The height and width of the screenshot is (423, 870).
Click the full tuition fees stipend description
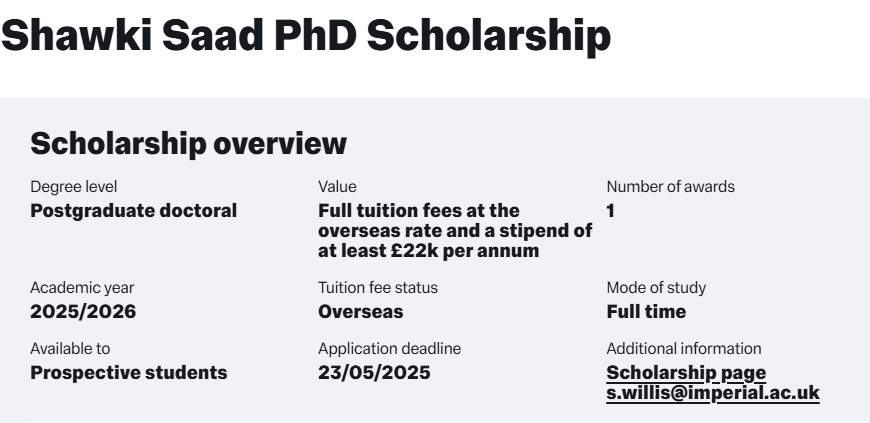[455, 231]
